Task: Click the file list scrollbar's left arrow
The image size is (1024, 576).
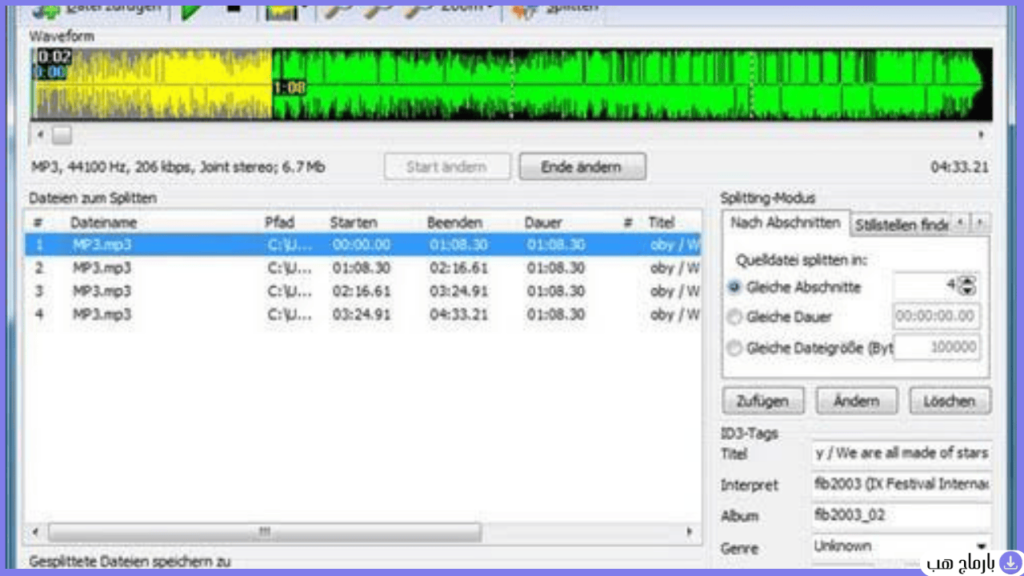Action: (x=35, y=532)
